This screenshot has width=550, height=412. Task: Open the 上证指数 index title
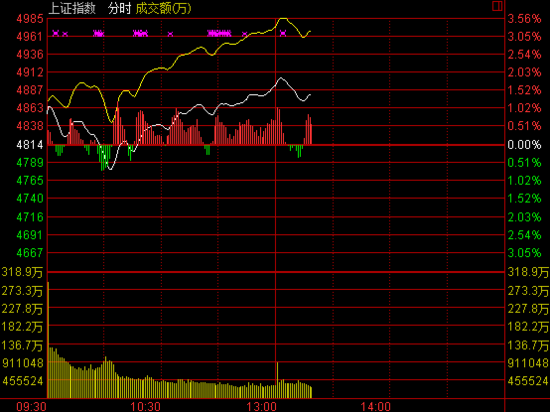72,8
